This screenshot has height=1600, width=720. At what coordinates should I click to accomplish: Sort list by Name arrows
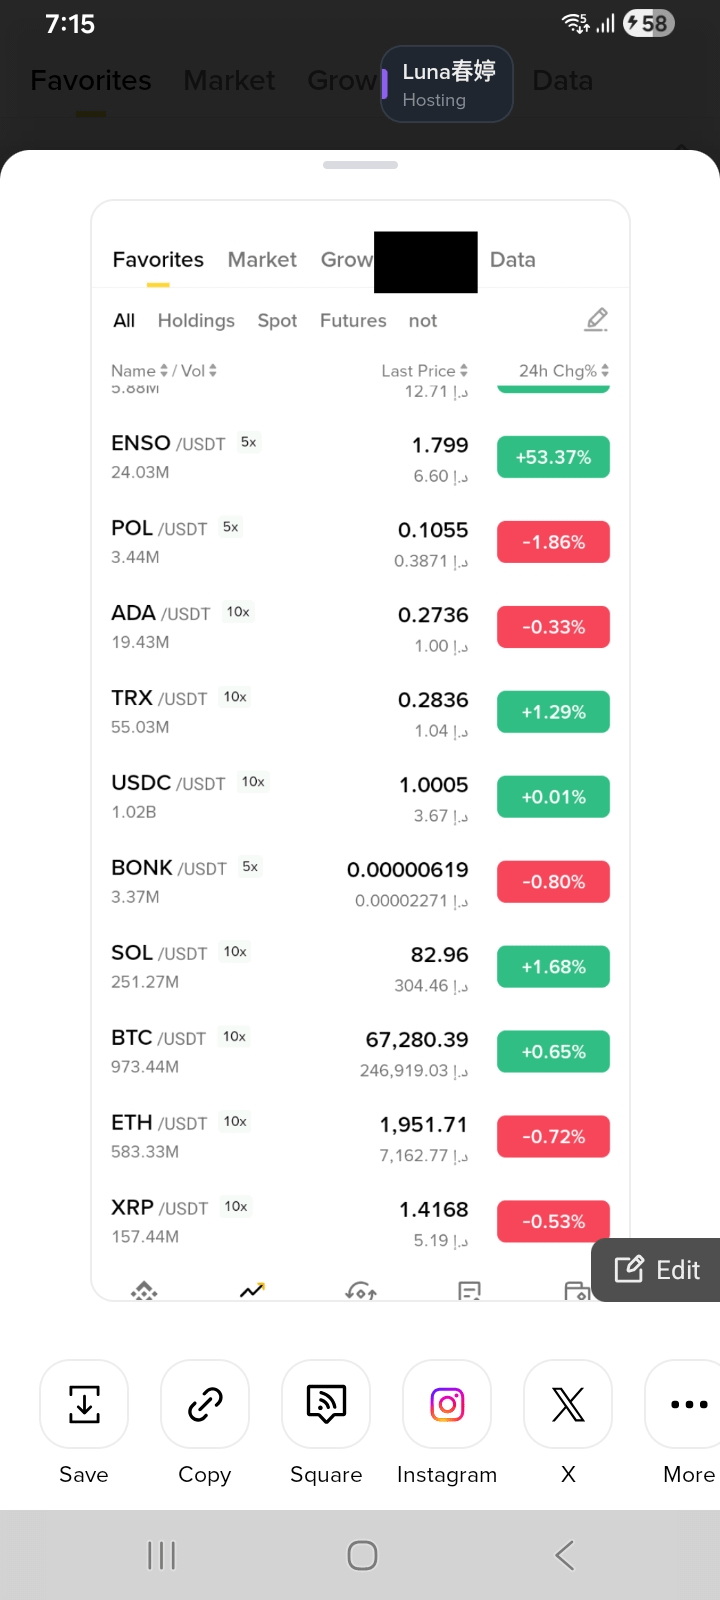point(164,371)
